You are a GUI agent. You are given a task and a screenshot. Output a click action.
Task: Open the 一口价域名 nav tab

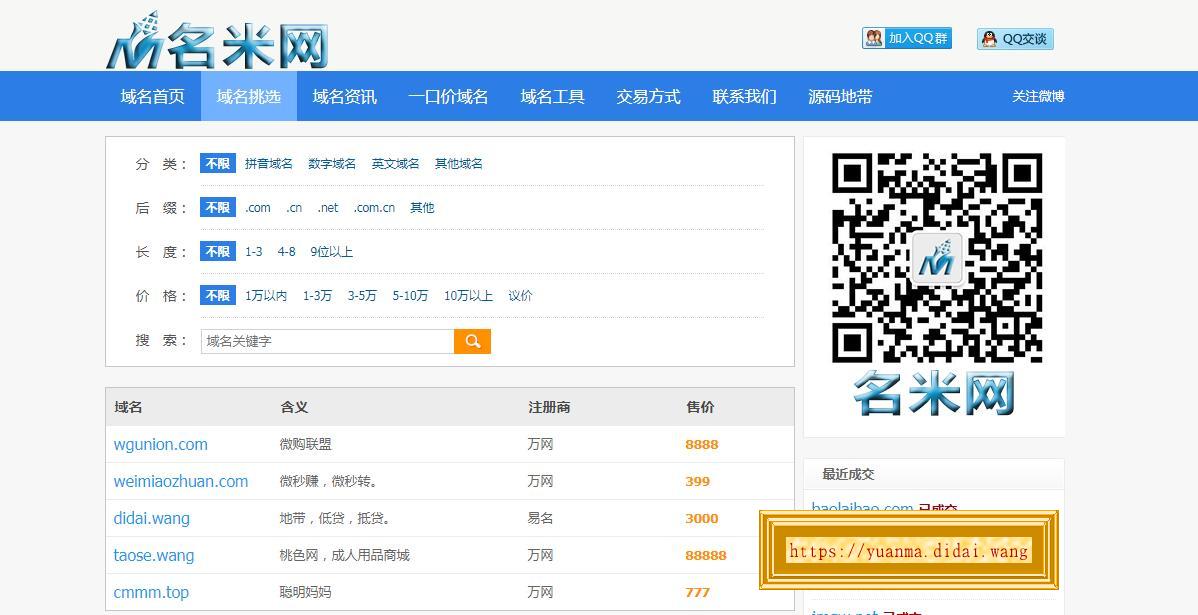click(x=448, y=96)
